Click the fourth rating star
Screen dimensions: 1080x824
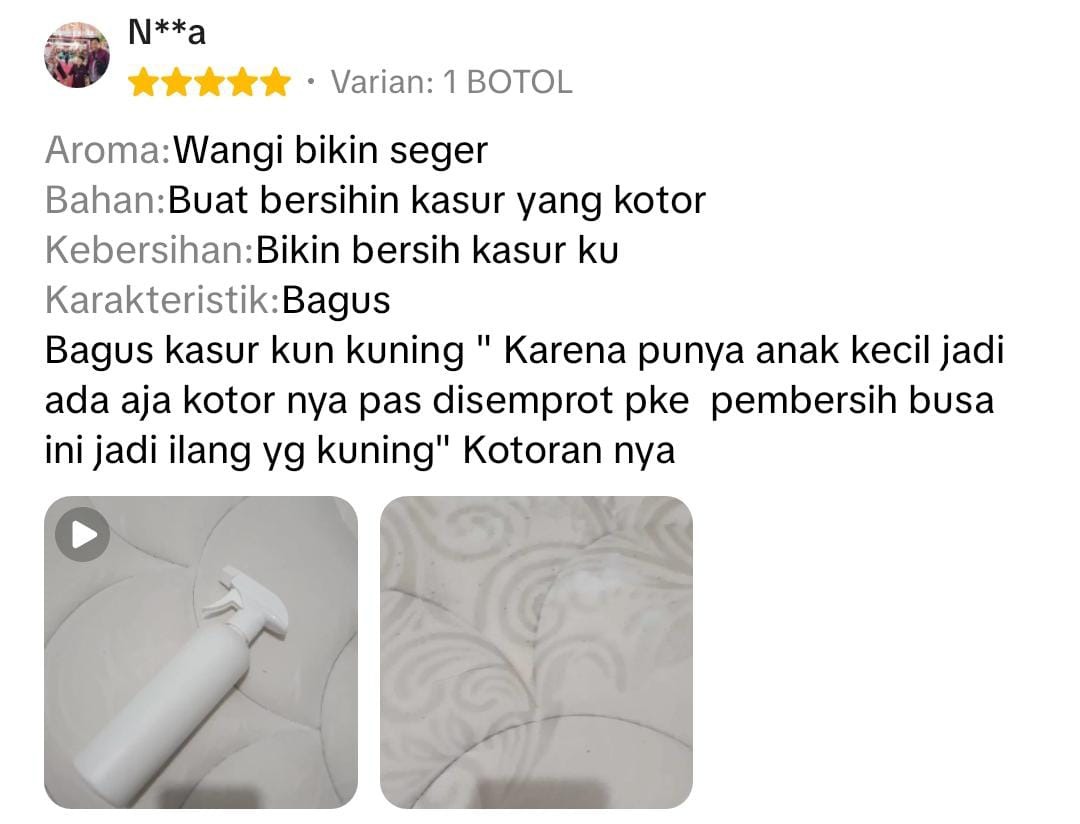pos(242,82)
